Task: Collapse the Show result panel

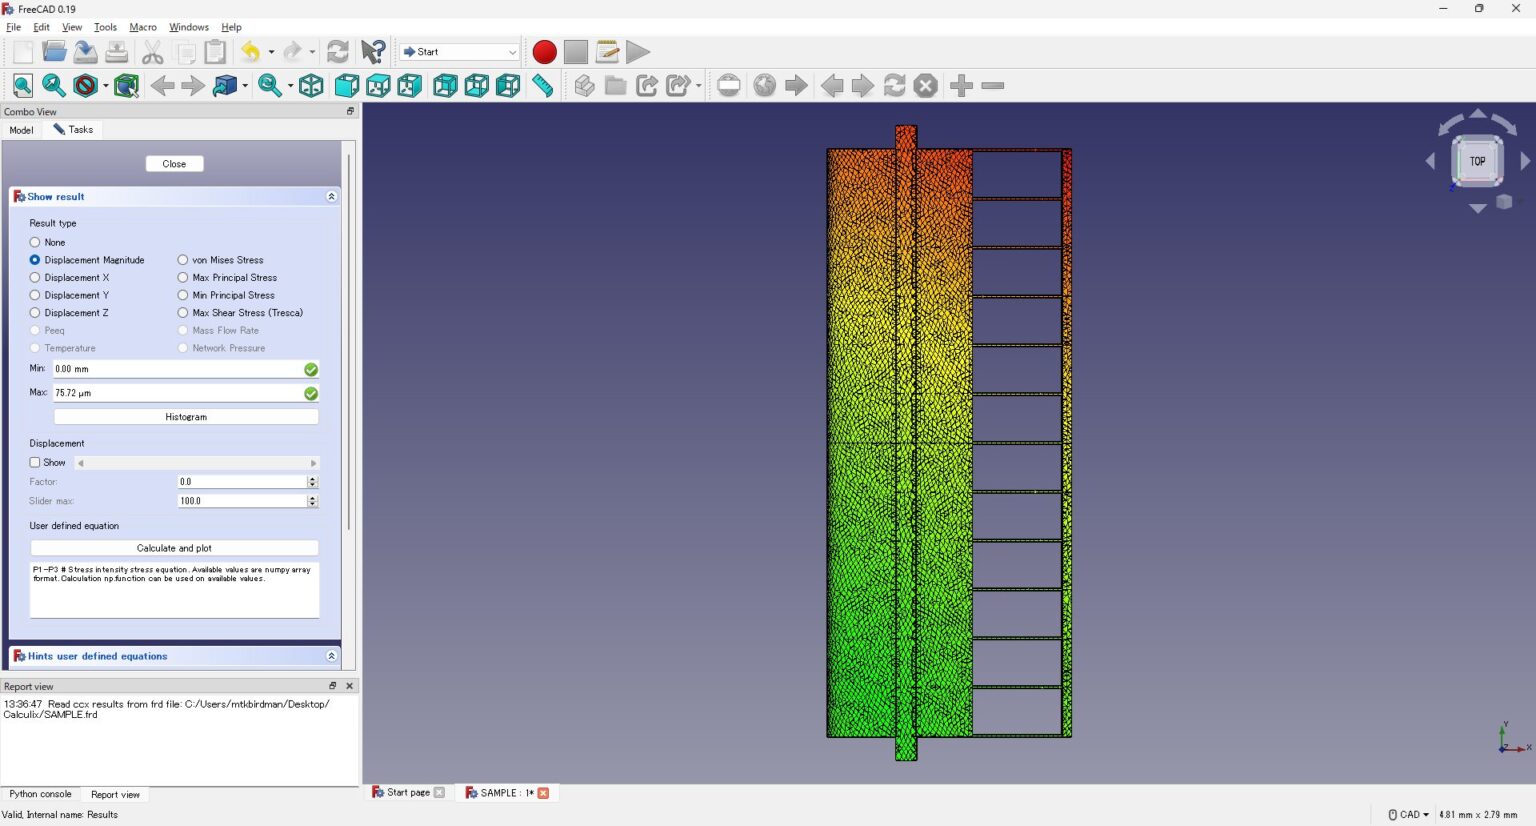Action: tap(331, 196)
